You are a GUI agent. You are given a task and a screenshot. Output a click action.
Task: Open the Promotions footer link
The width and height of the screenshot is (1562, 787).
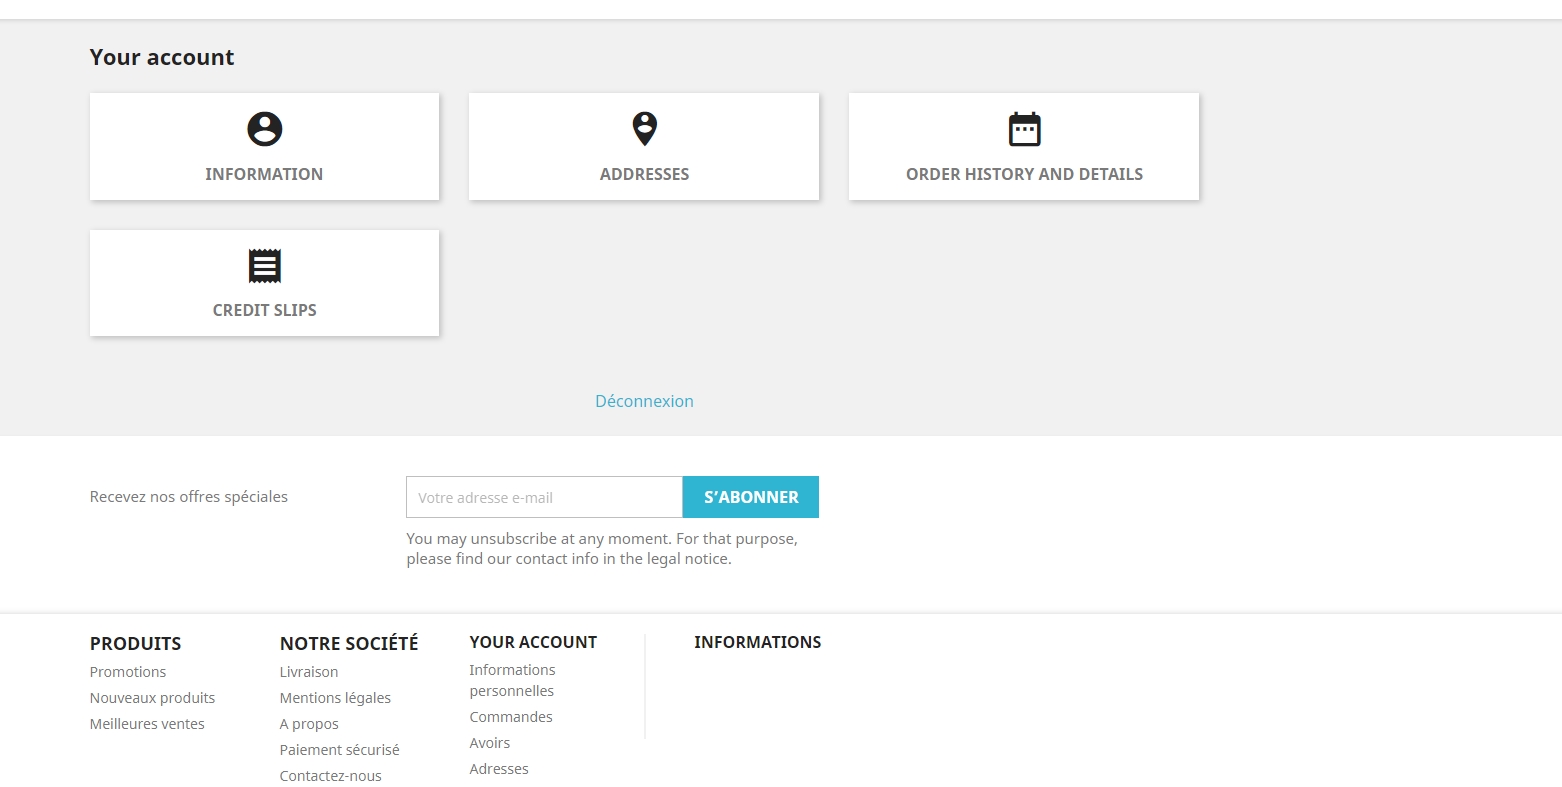click(x=128, y=672)
